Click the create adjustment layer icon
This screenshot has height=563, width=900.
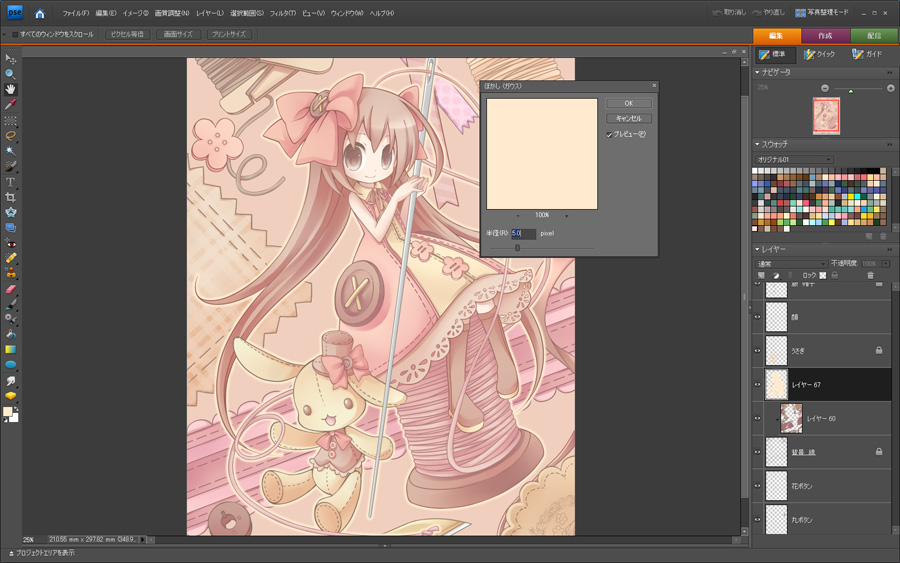776,275
